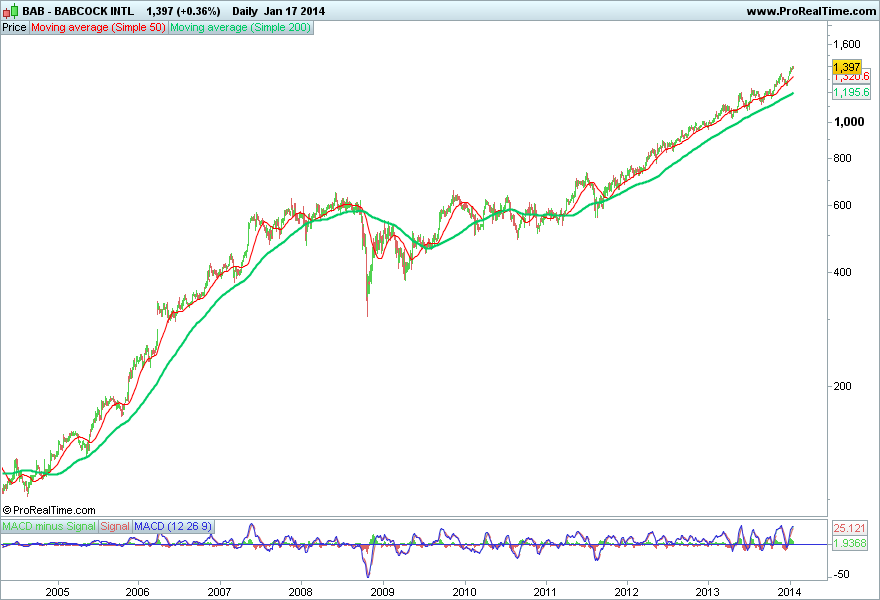
Task: Click the red Signal indicator label
Action: [115, 526]
